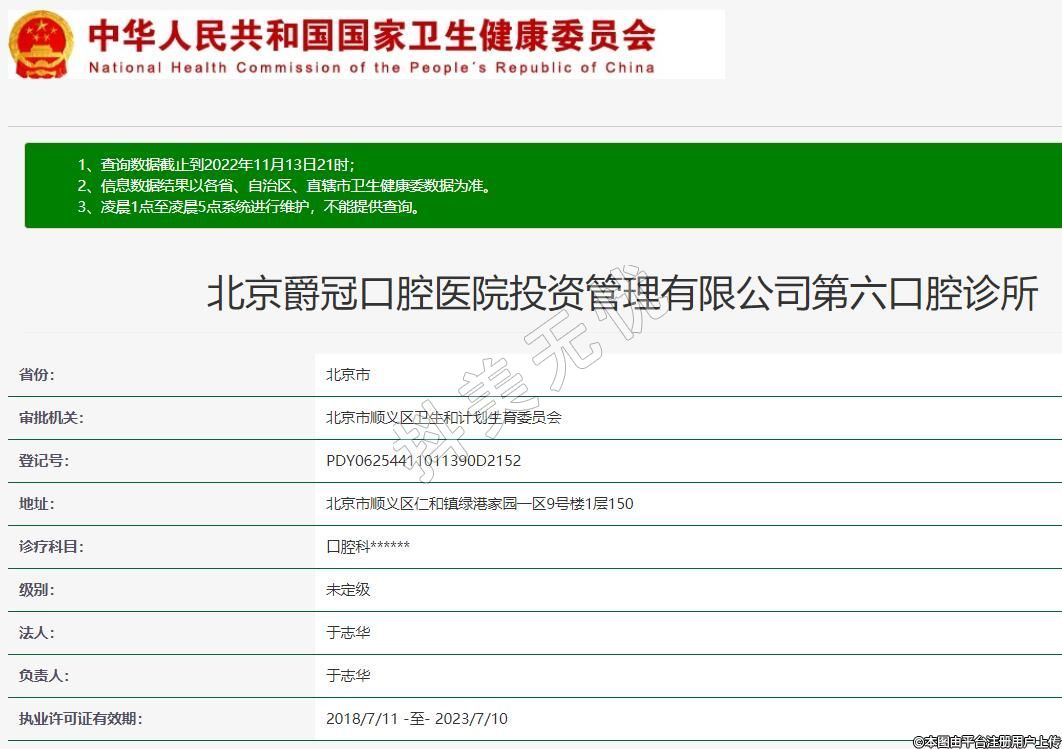The height and width of the screenshot is (749, 1062).
Task: Click the name 于志华 in the 法人 row
Action: 348,633
